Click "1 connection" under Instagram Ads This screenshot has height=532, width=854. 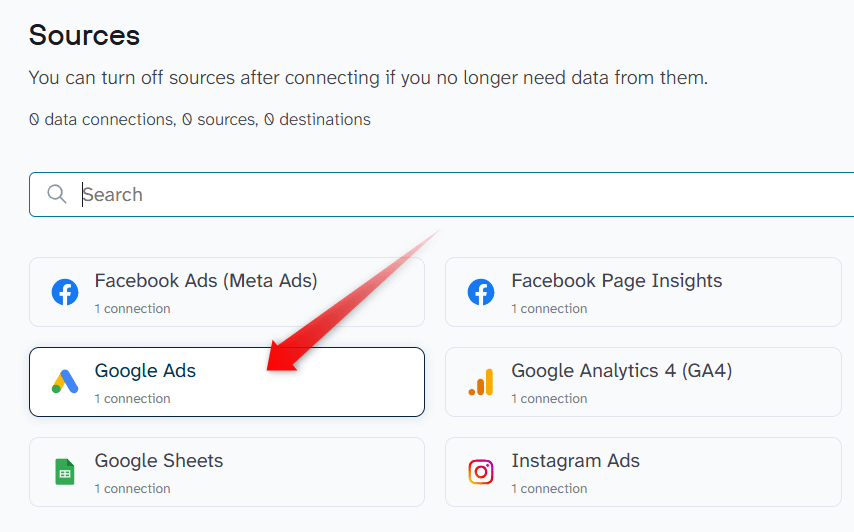point(549,489)
